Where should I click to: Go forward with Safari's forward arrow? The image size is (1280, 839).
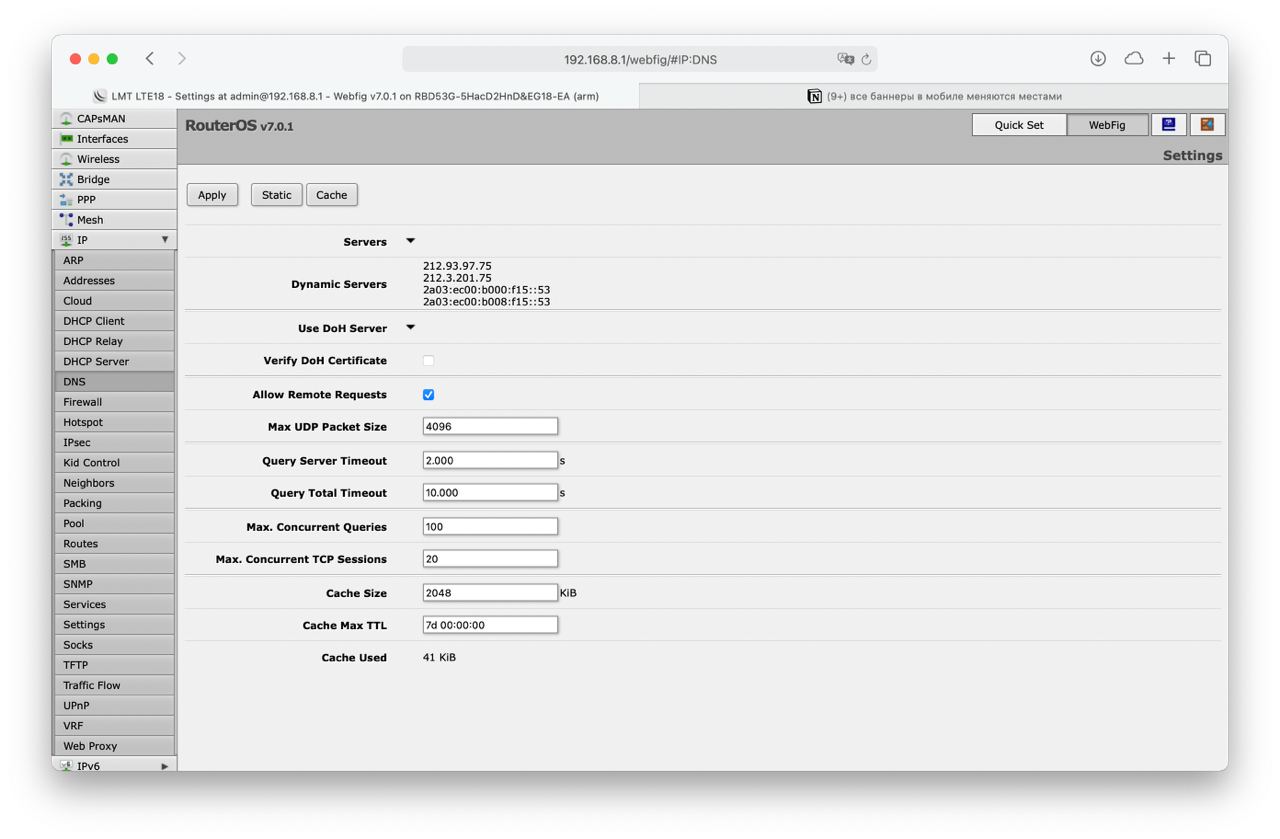[x=181, y=59]
